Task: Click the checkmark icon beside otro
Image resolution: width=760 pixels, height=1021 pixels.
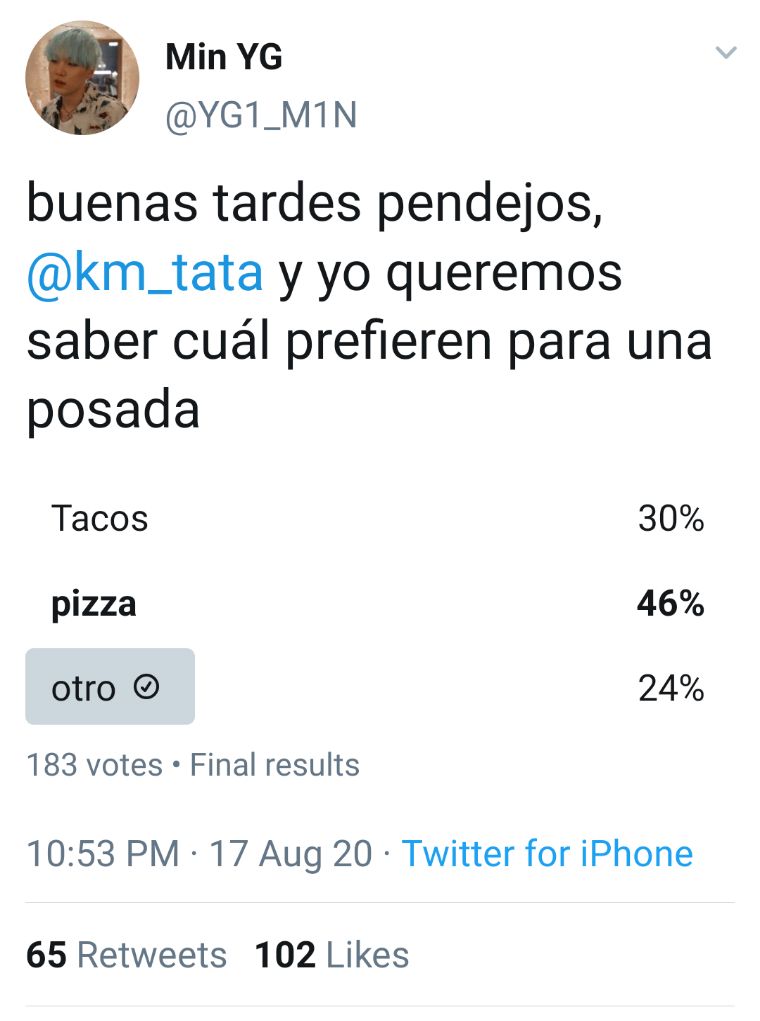Action: pos(147,686)
